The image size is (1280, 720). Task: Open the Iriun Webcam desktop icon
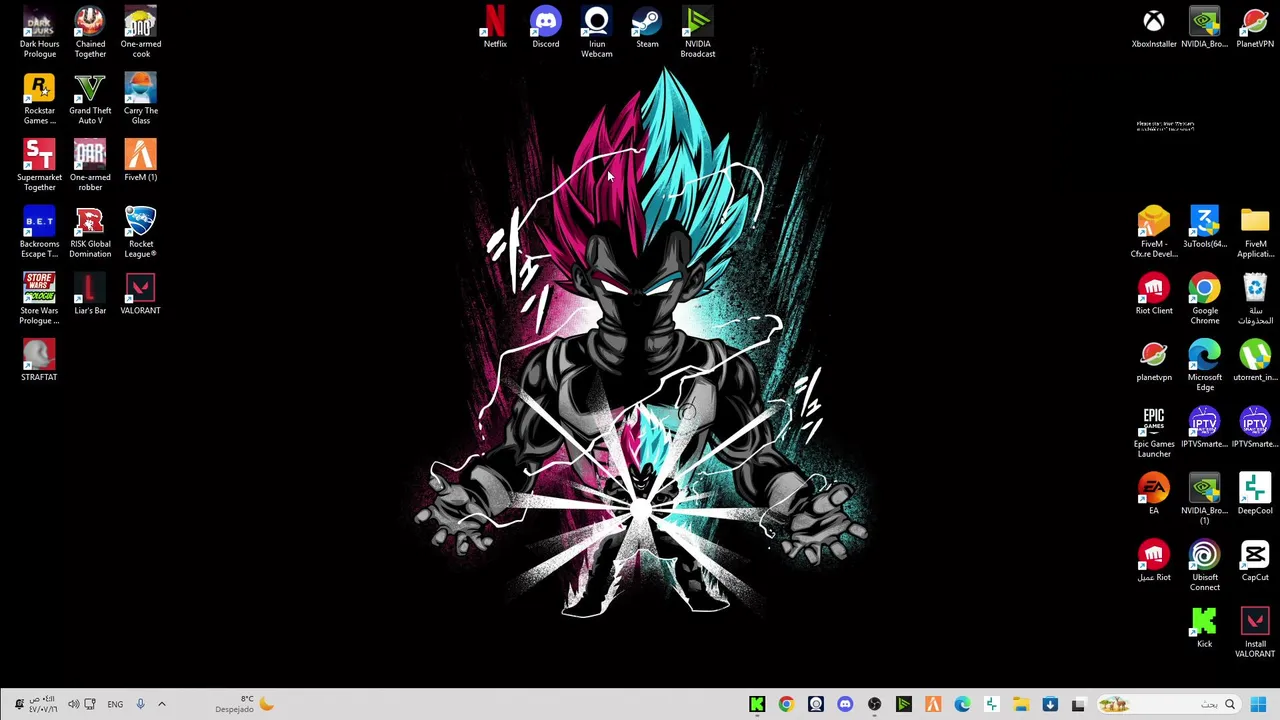597,32
